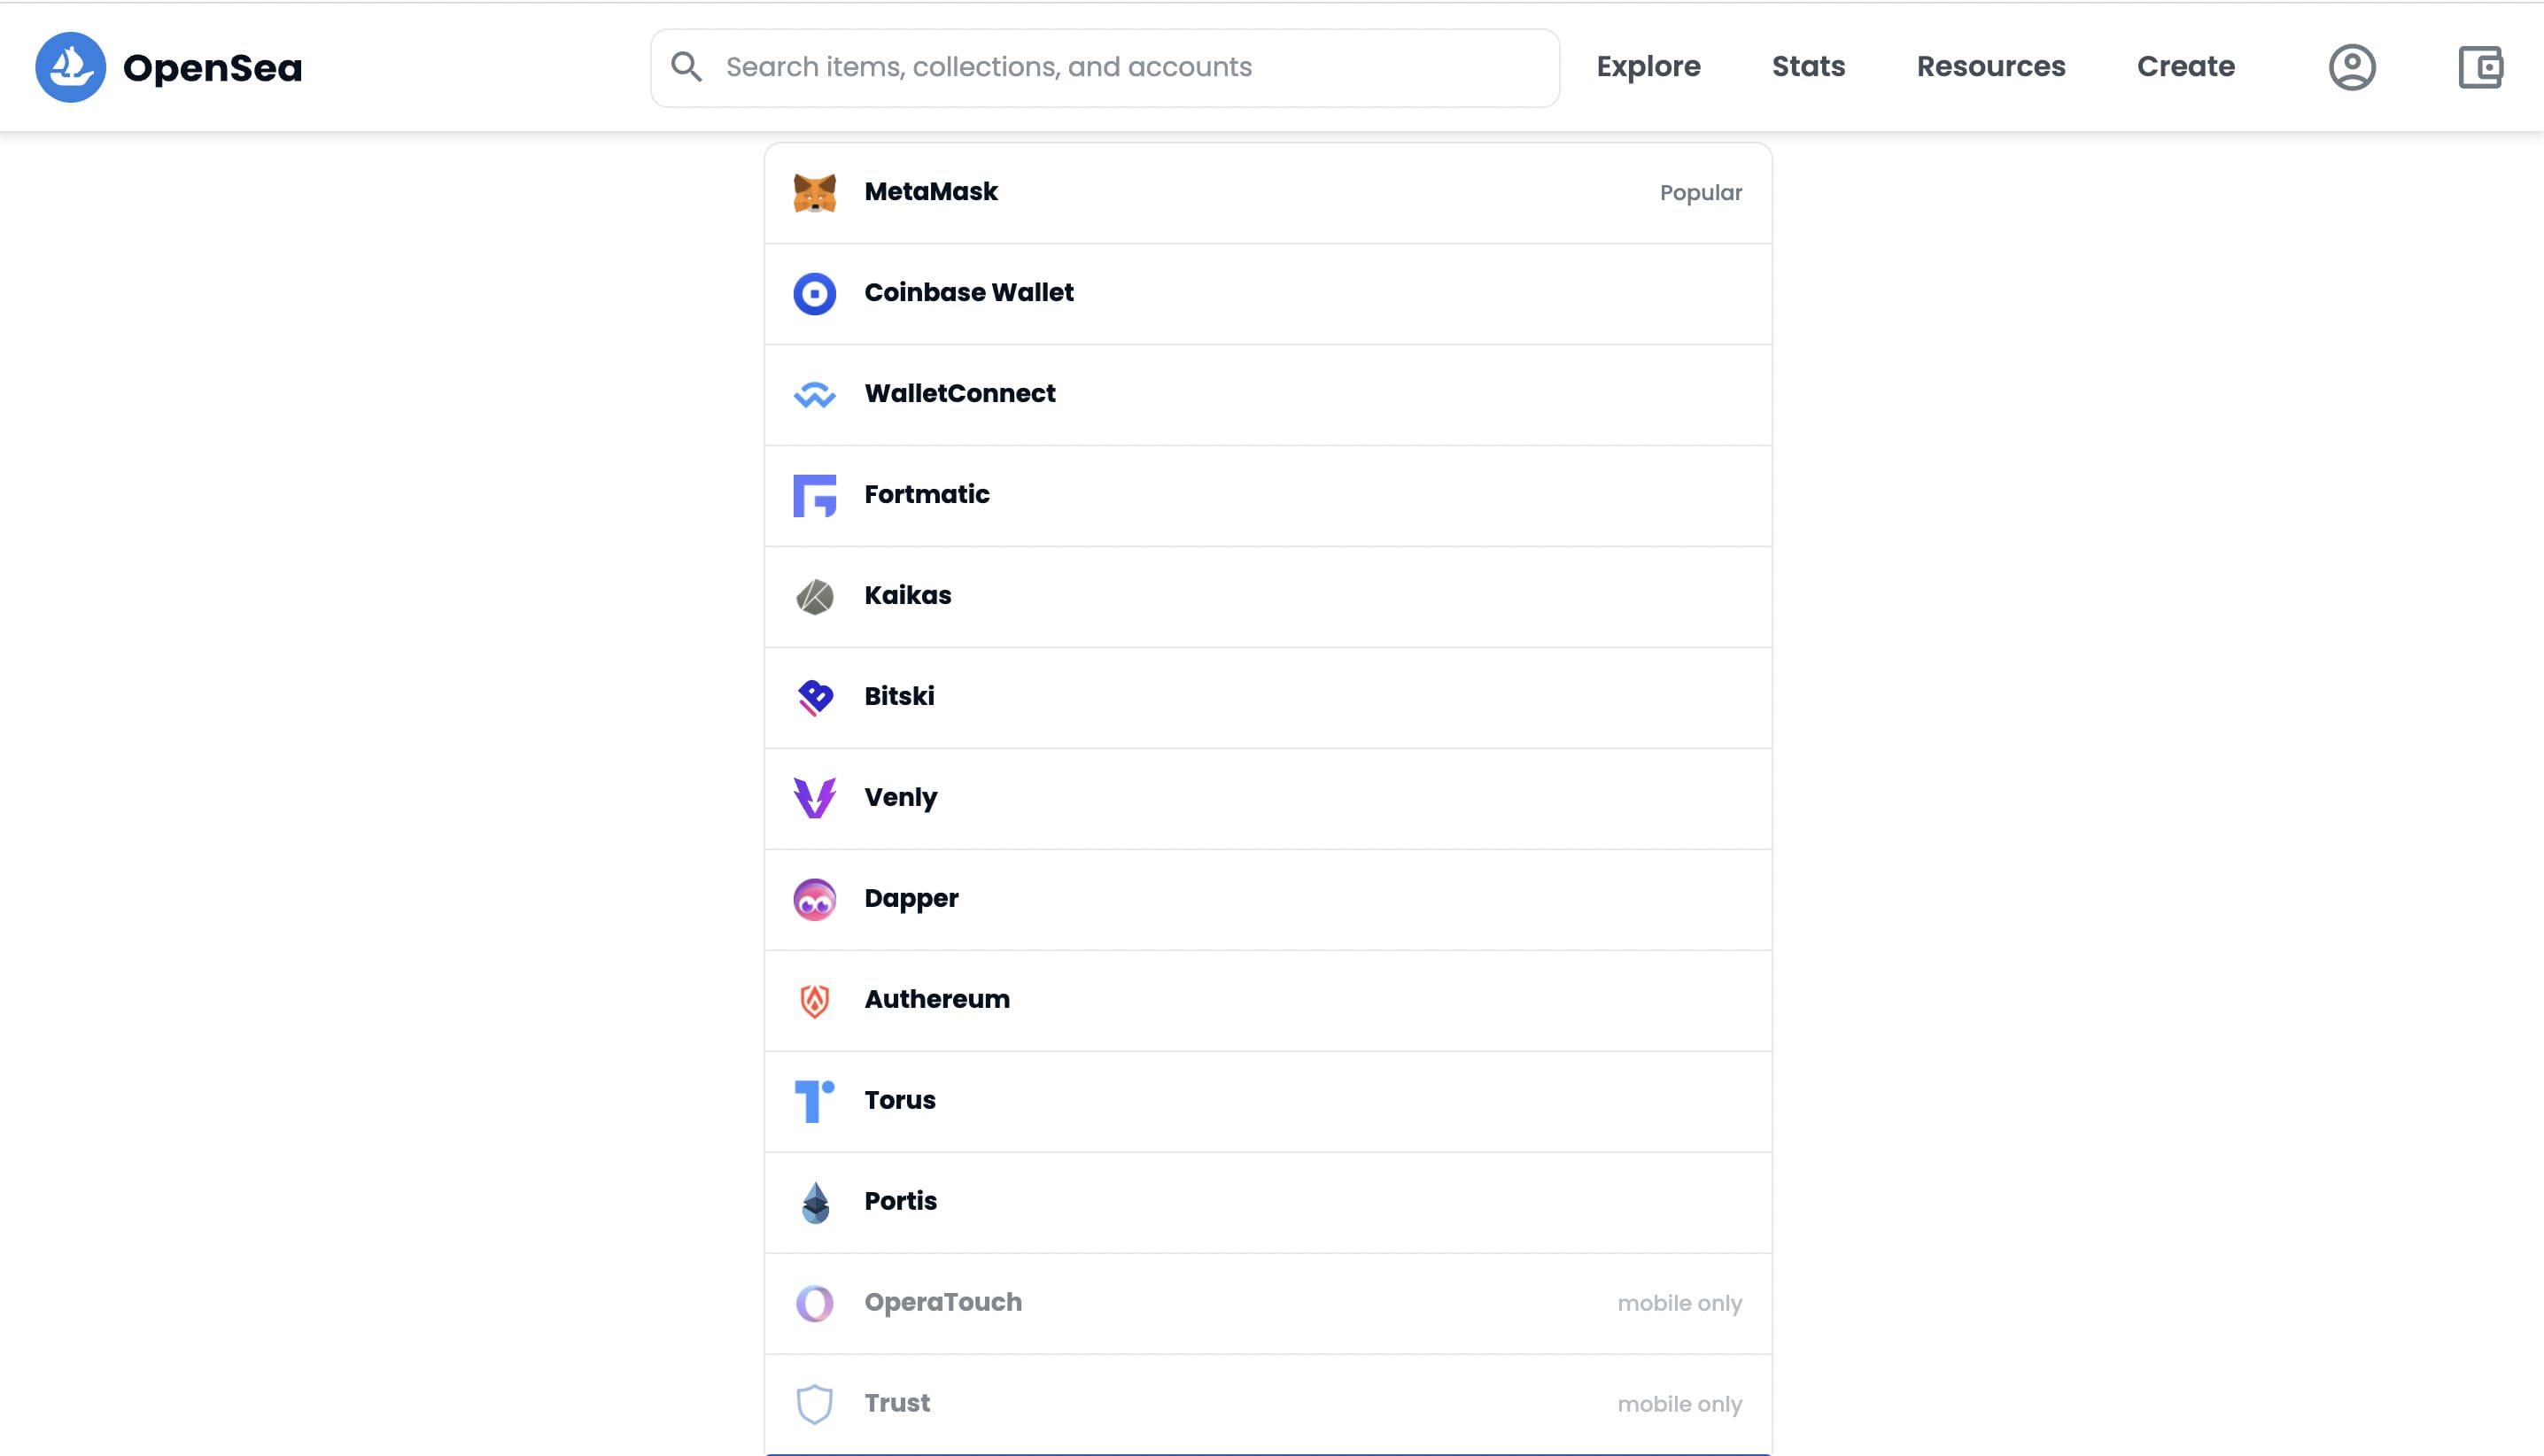Select the WalletConnect icon
The width and height of the screenshot is (2544, 1456).
tap(815, 394)
